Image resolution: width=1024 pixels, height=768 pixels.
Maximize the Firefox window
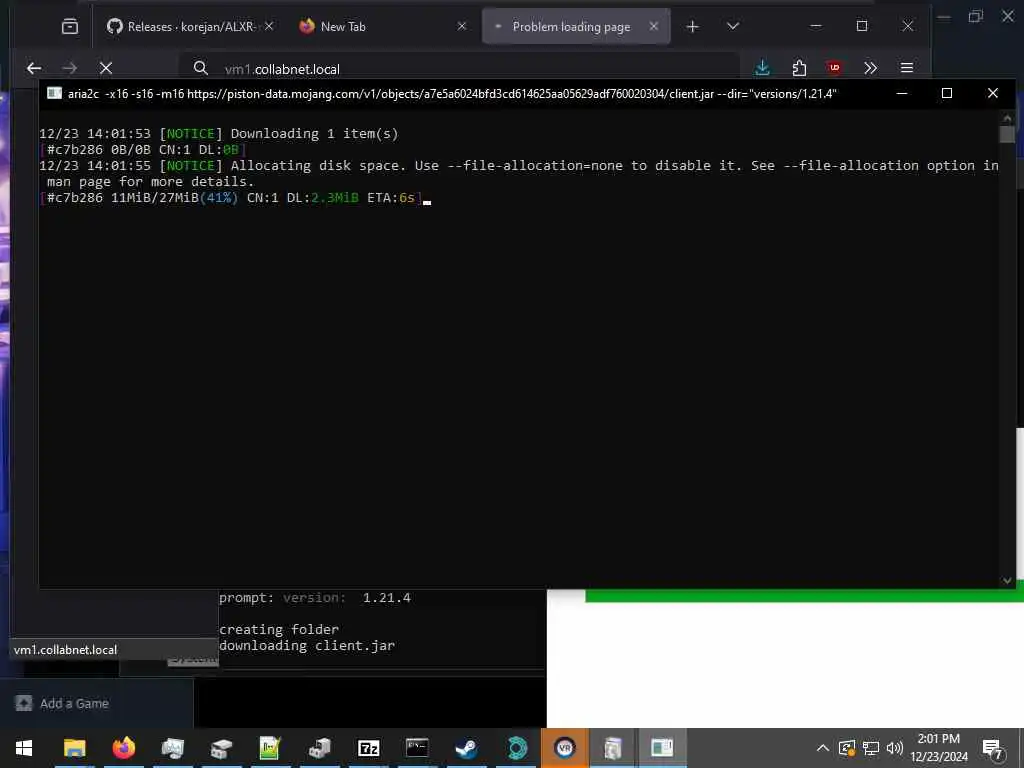[x=862, y=26]
